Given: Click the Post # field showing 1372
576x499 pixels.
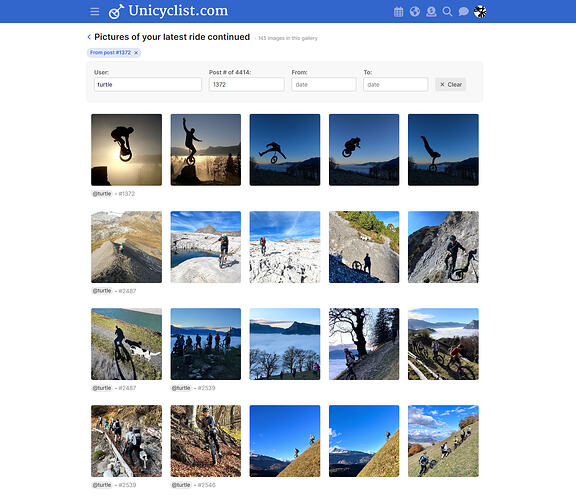Looking at the screenshot, I should 246,85.
